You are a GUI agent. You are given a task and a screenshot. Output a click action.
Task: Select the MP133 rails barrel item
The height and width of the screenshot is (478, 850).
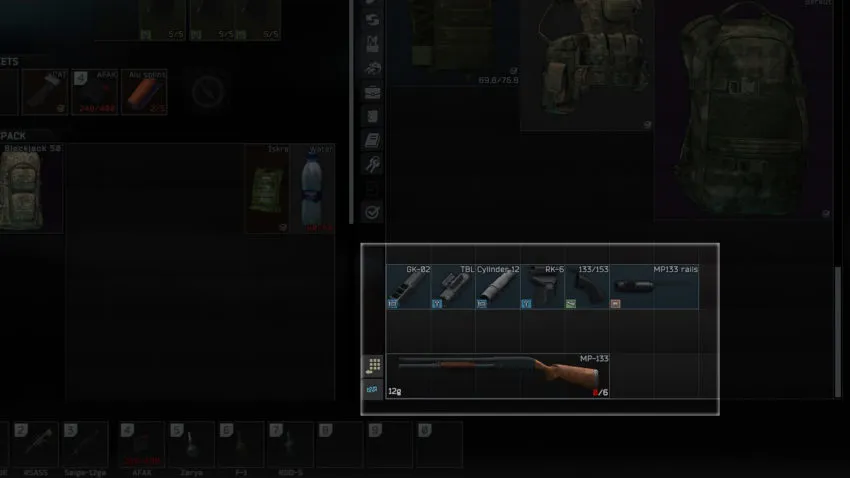[x=654, y=287]
